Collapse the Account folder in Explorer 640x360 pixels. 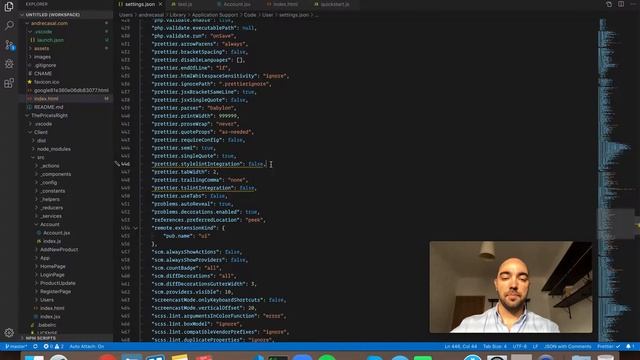tap(49, 224)
